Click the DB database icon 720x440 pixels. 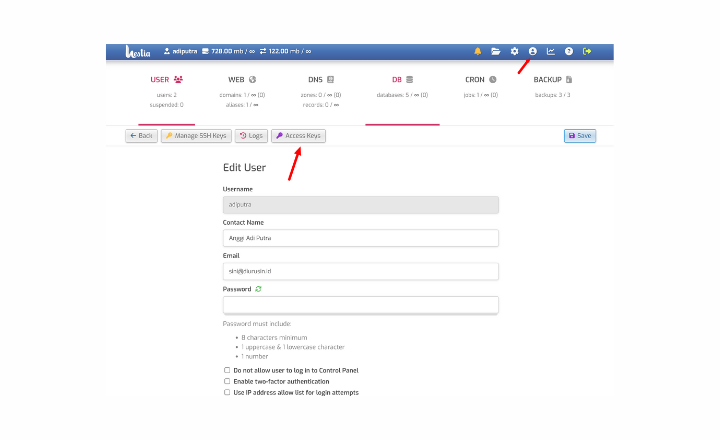click(x=410, y=79)
